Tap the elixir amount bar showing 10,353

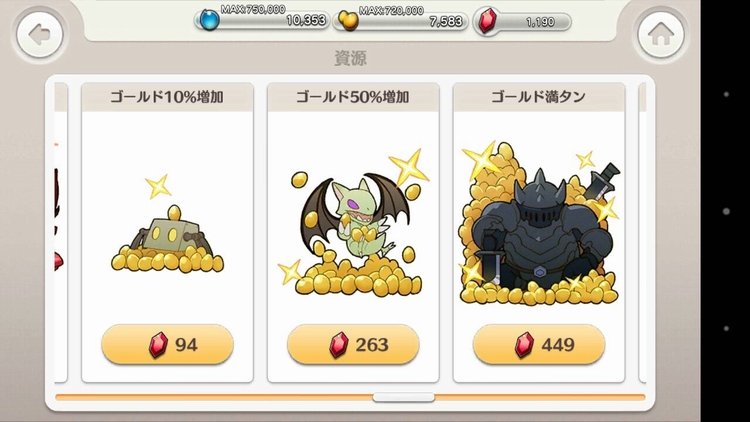[x=262, y=21]
